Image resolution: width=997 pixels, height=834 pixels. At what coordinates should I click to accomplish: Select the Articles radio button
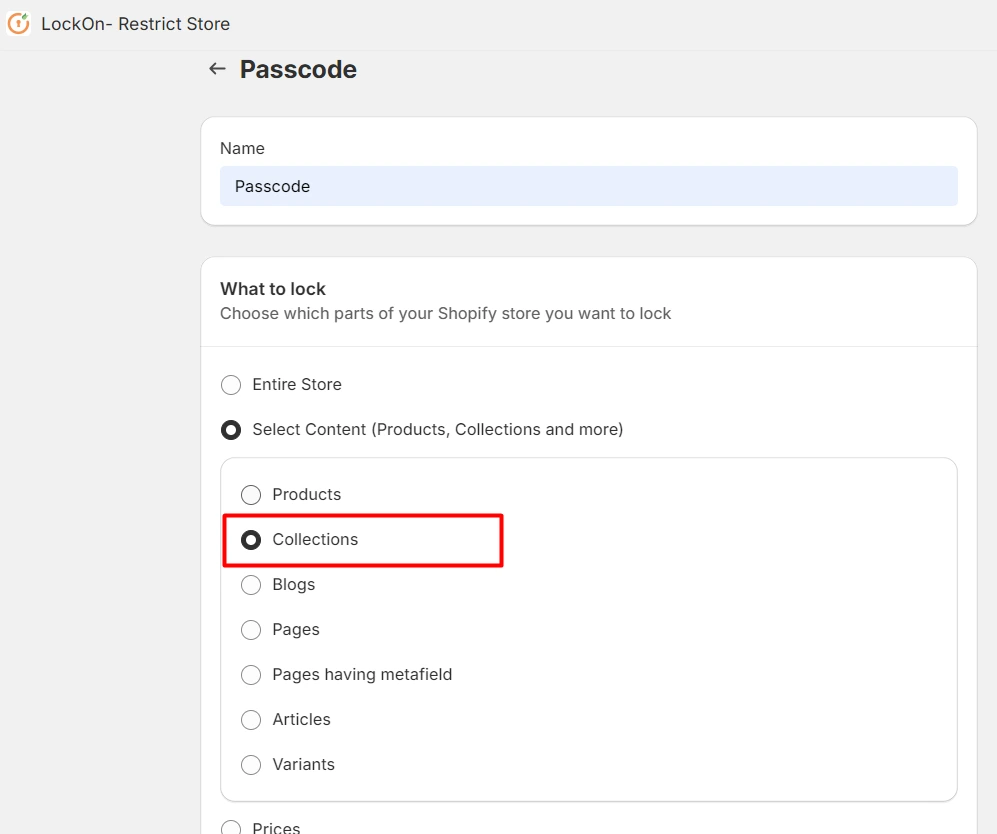[251, 720]
